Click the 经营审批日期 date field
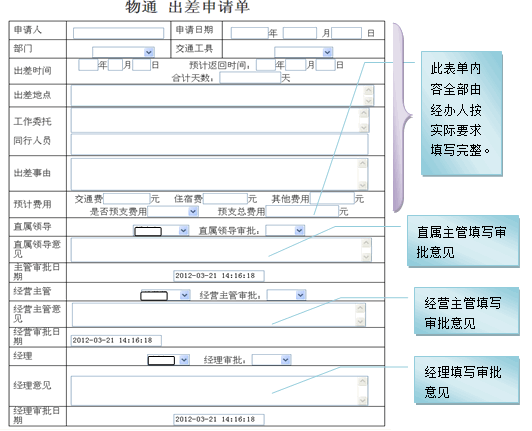 pyautogui.click(x=116, y=340)
